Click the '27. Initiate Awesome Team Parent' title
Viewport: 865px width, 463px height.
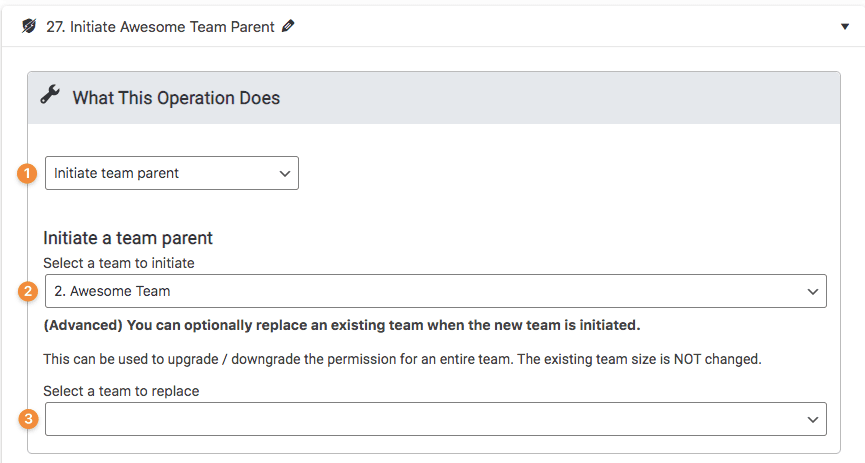coord(160,27)
